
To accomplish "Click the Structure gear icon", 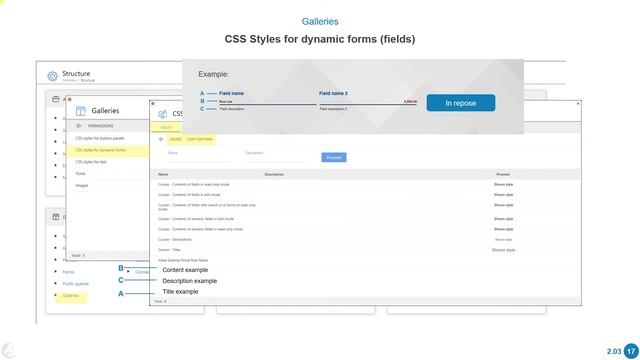I will tap(52, 76).
